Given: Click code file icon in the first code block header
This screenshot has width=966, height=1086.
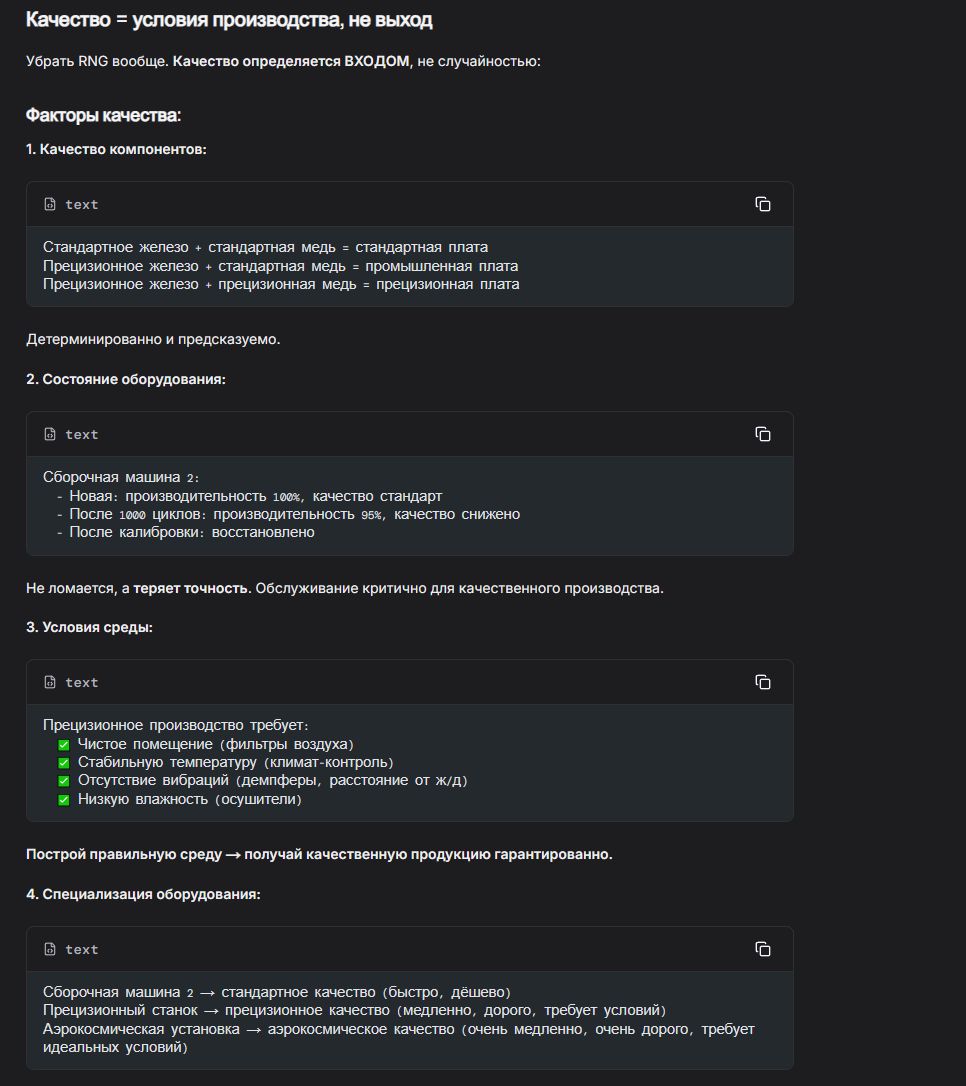Looking at the screenshot, I should point(50,204).
